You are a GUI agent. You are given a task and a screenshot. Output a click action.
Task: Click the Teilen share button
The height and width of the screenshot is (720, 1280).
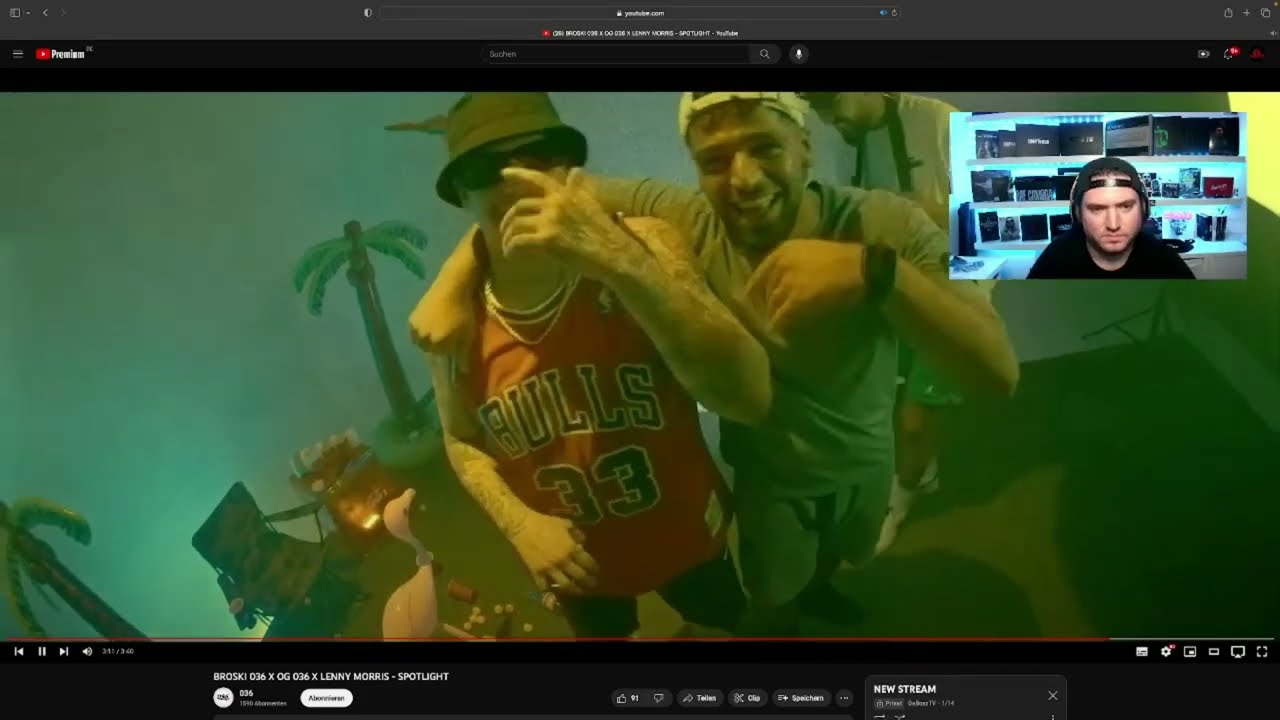700,698
